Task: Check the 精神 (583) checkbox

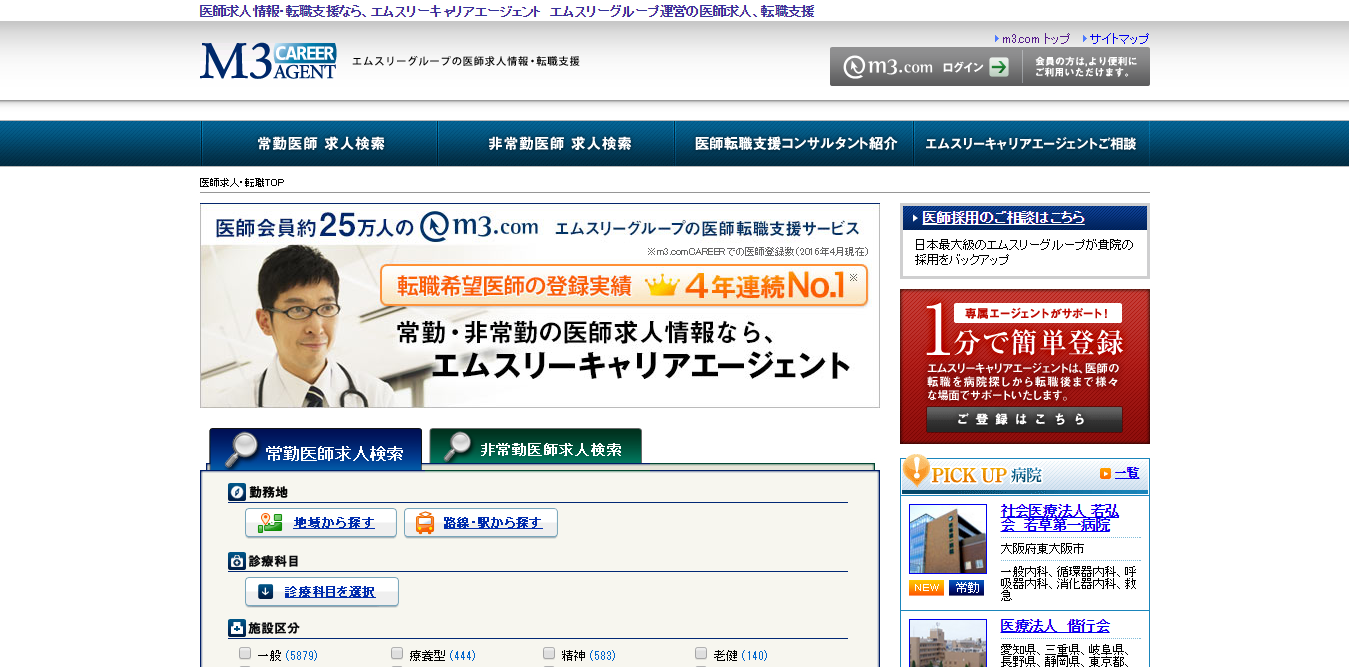Action: (x=549, y=654)
